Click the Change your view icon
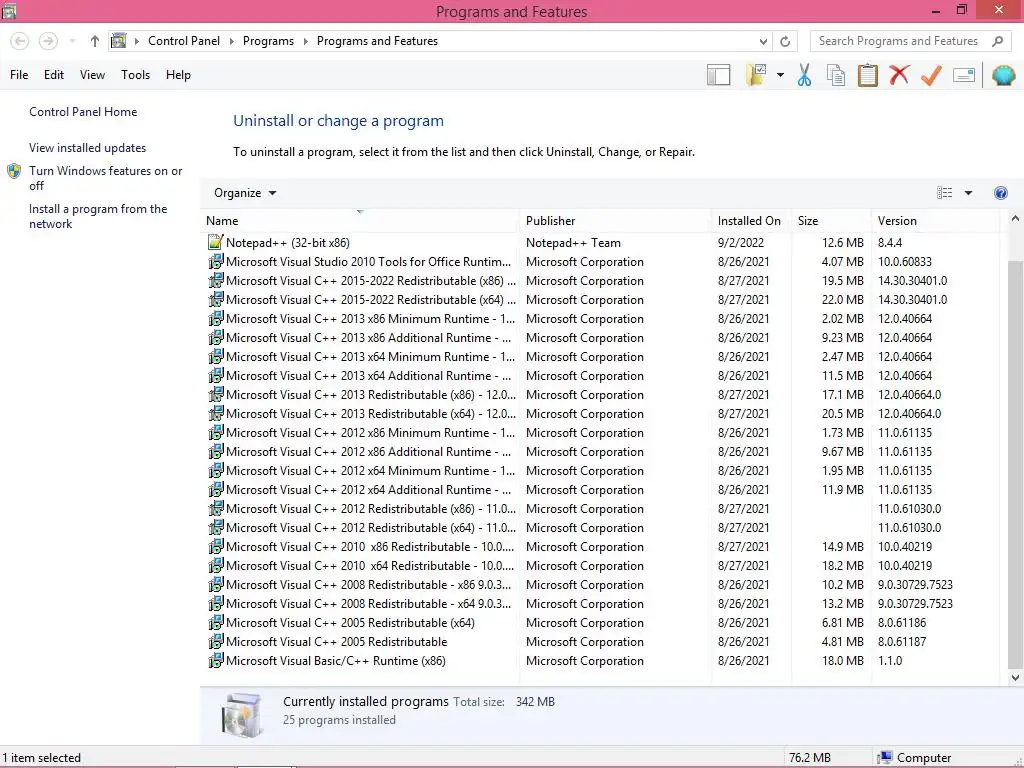This screenshot has height=768, width=1024. (944, 193)
